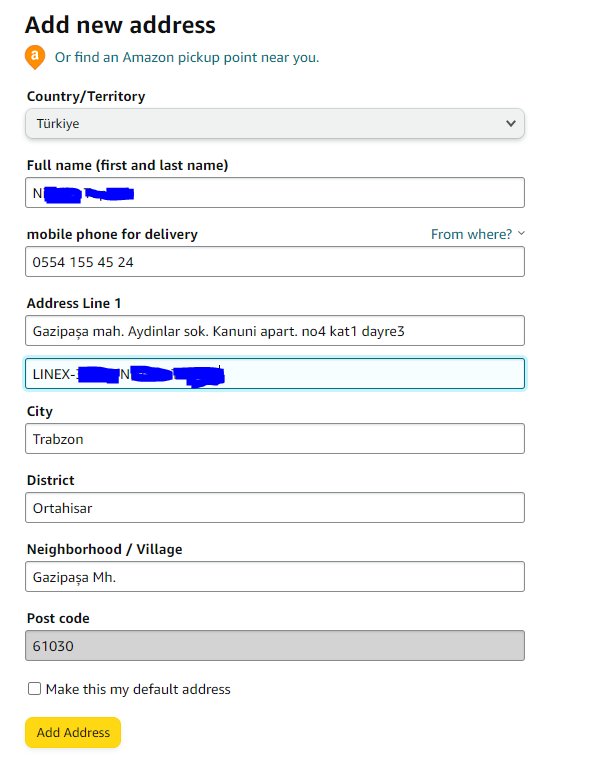Click the City field containing Trabzon
The image size is (606, 775).
coord(274,439)
